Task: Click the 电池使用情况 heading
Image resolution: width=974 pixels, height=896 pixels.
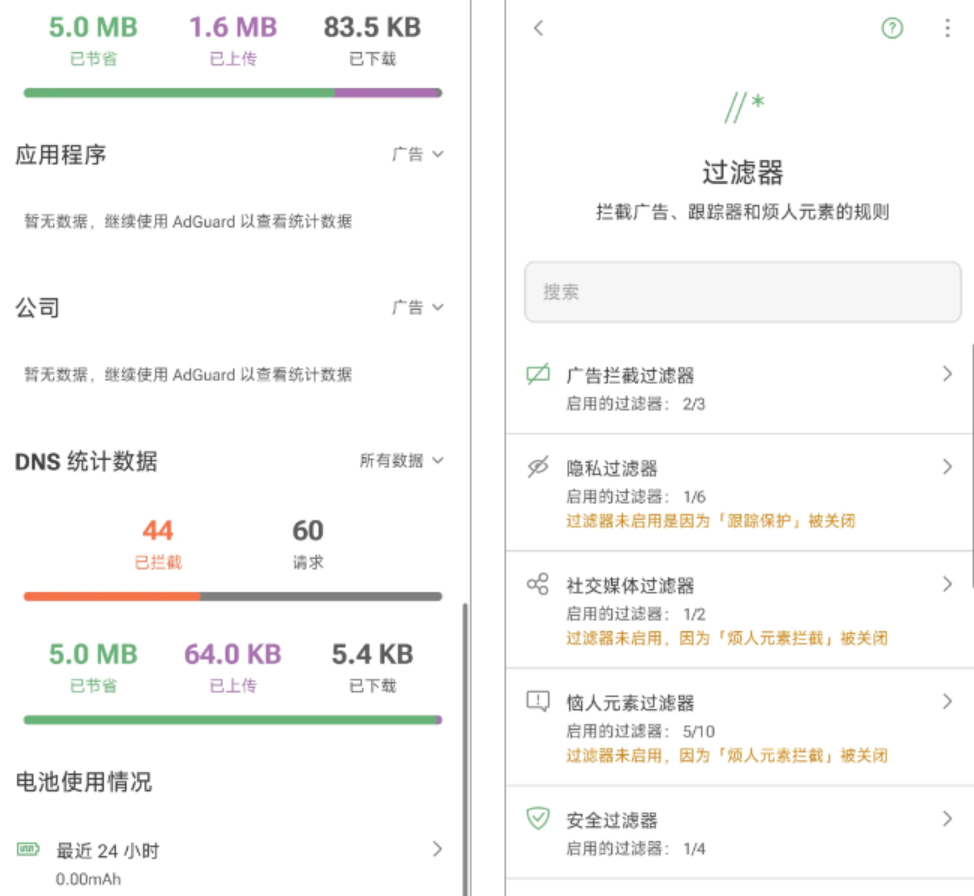Action: (x=84, y=782)
